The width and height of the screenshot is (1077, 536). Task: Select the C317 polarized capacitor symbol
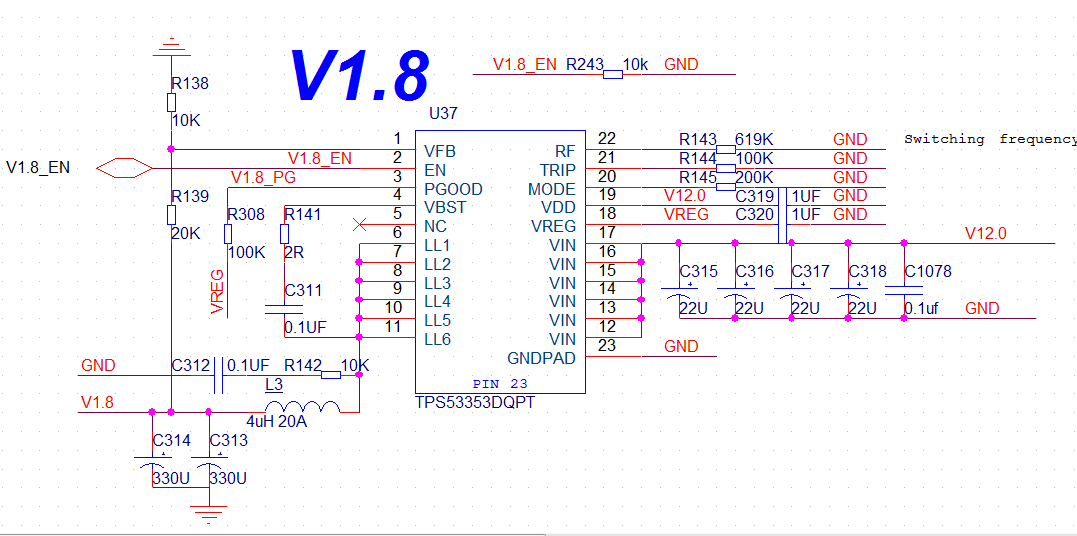[x=791, y=292]
